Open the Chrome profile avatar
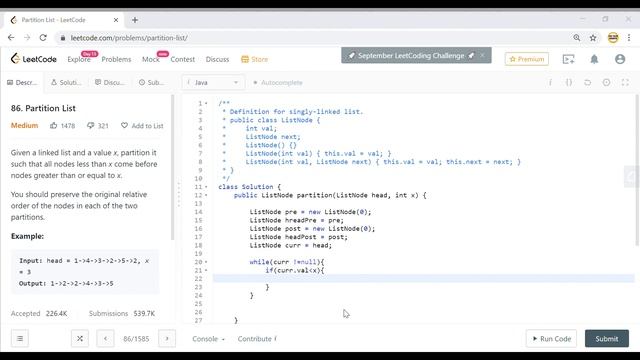This screenshot has height=360, width=640. (x=613, y=38)
